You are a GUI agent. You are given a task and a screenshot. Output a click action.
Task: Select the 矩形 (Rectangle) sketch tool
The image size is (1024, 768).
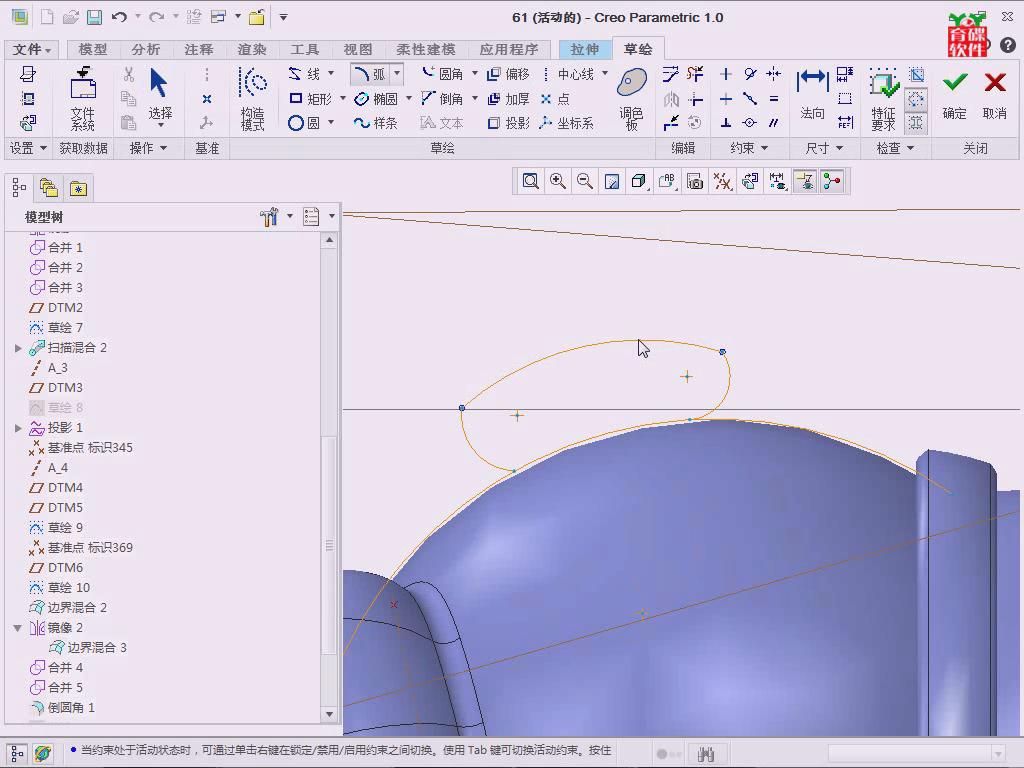[310, 99]
